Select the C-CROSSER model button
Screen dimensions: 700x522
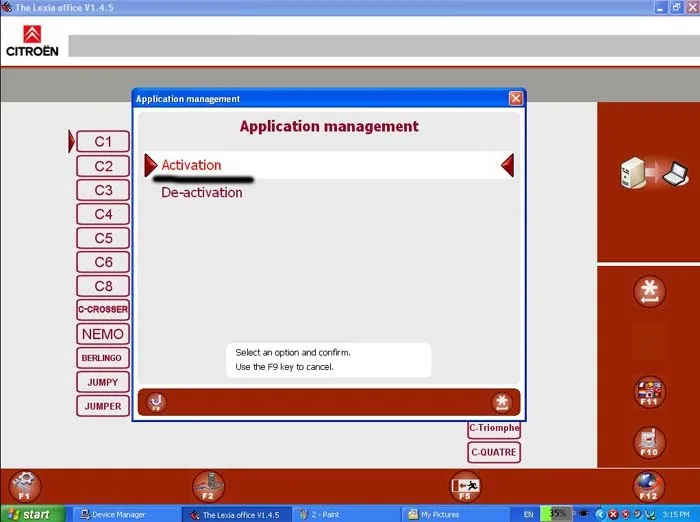[x=103, y=310]
